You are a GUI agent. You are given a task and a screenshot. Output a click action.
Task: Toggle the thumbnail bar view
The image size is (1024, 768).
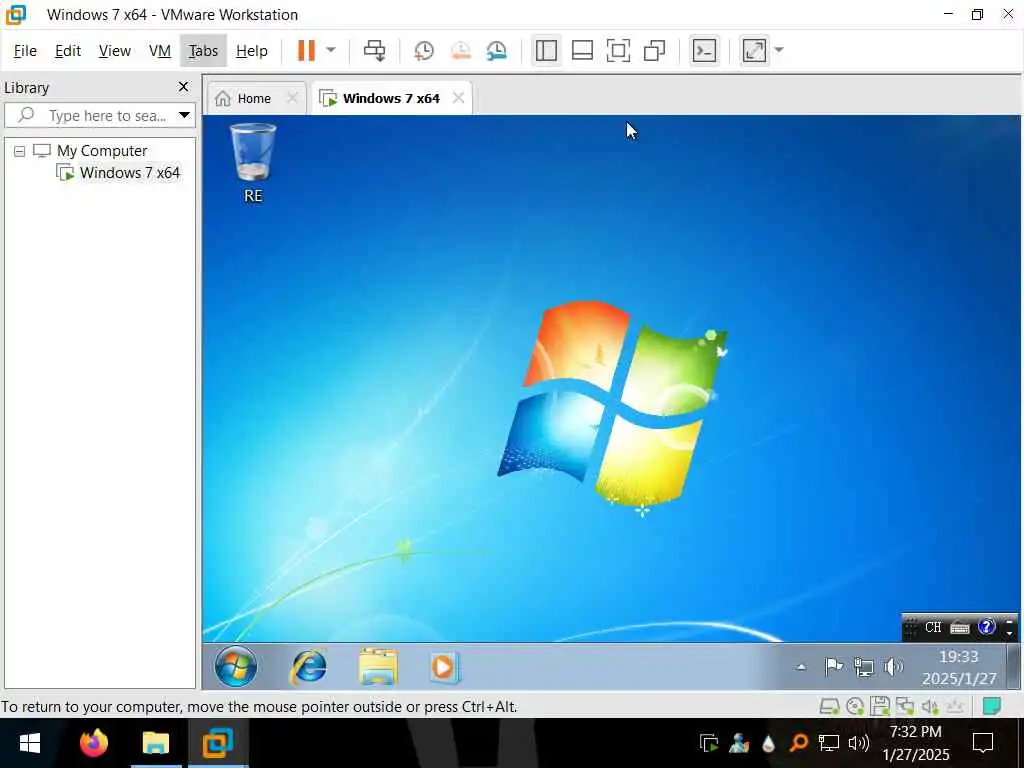tap(582, 50)
